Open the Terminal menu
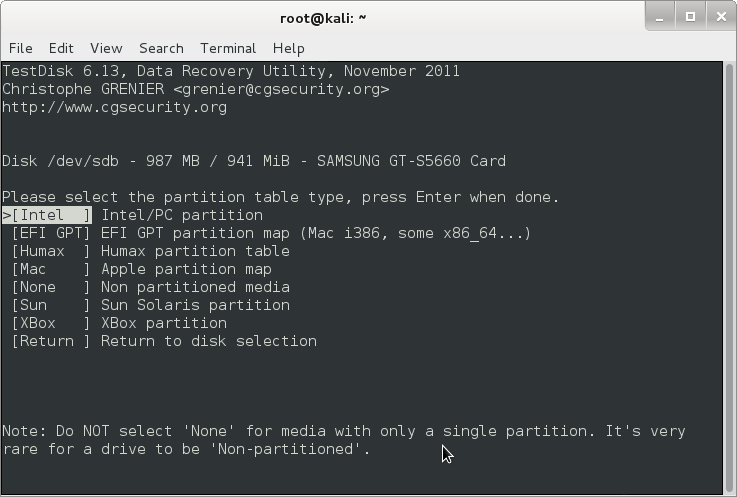 [x=228, y=48]
